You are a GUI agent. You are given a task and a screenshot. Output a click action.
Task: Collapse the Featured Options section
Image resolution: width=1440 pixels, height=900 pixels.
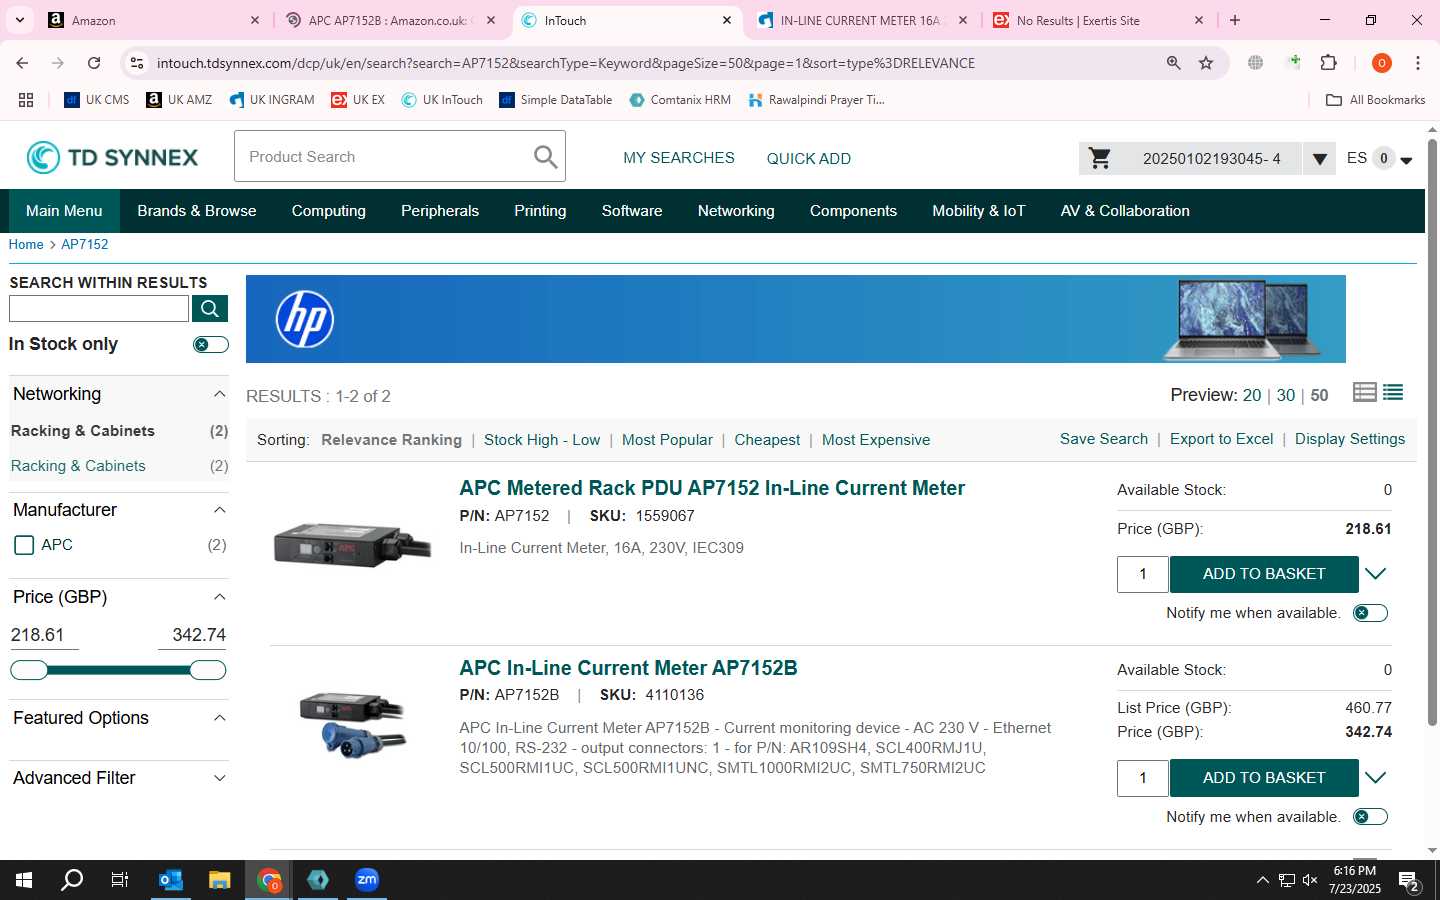click(x=219, y=718)
